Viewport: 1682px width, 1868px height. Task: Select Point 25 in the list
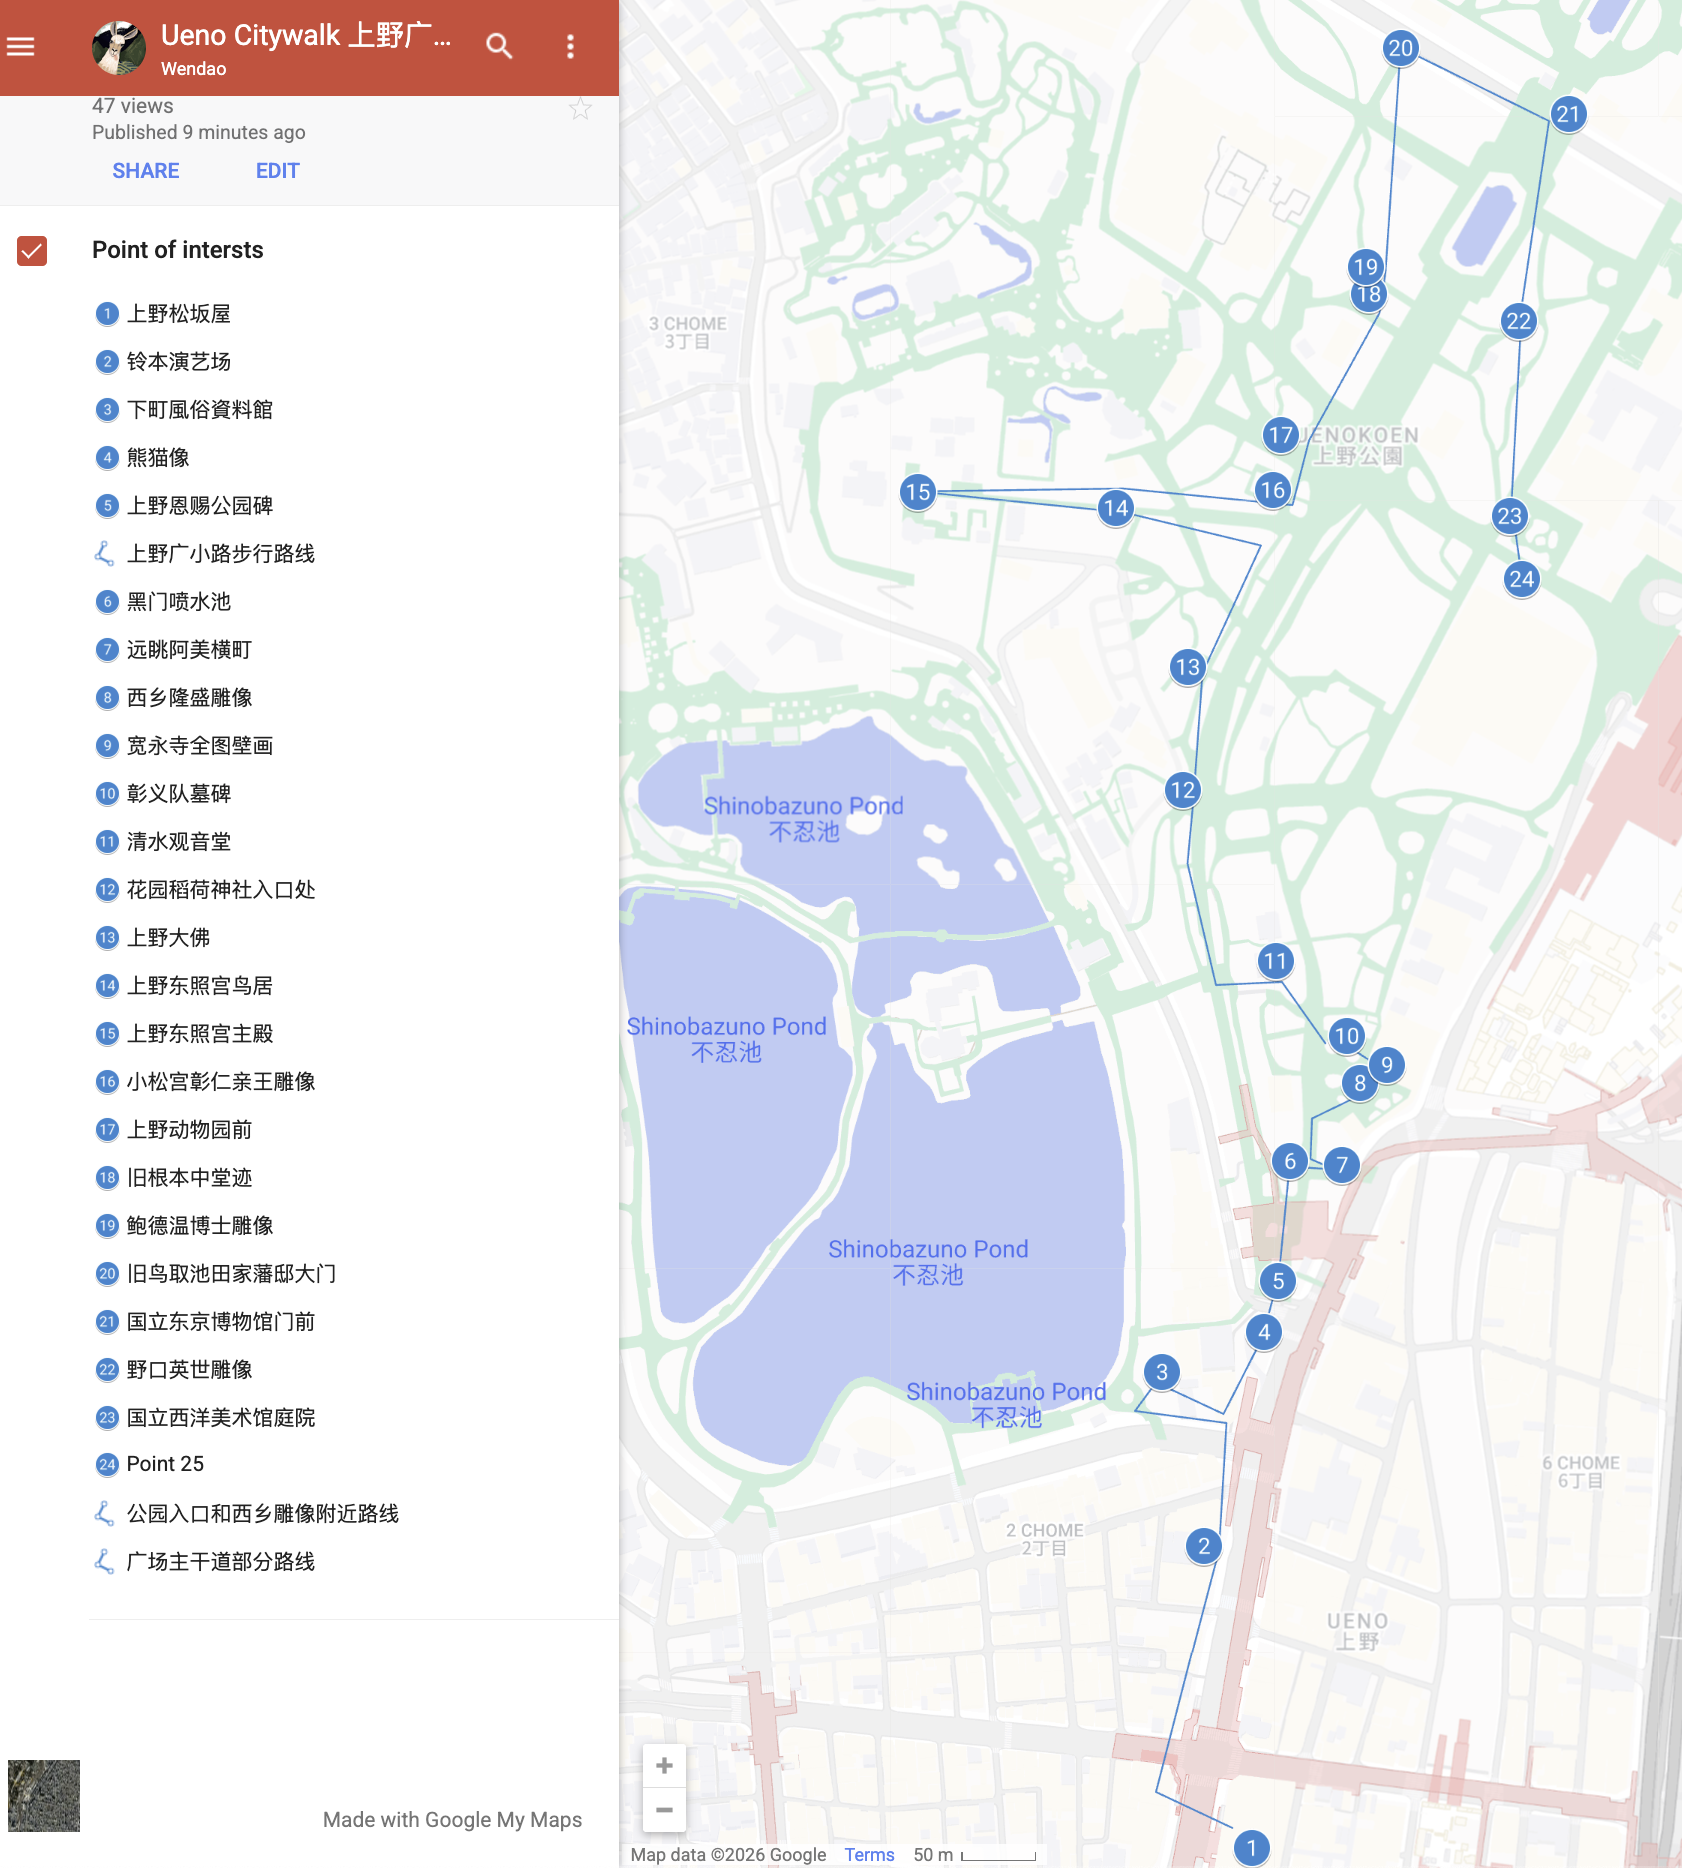(165, 1464)
